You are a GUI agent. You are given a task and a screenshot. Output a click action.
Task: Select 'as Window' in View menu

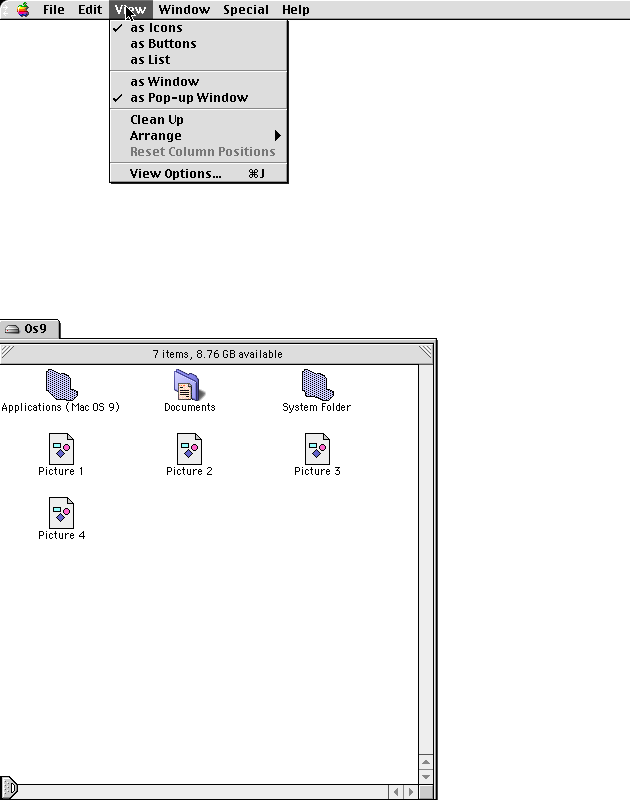click(164, 82)
